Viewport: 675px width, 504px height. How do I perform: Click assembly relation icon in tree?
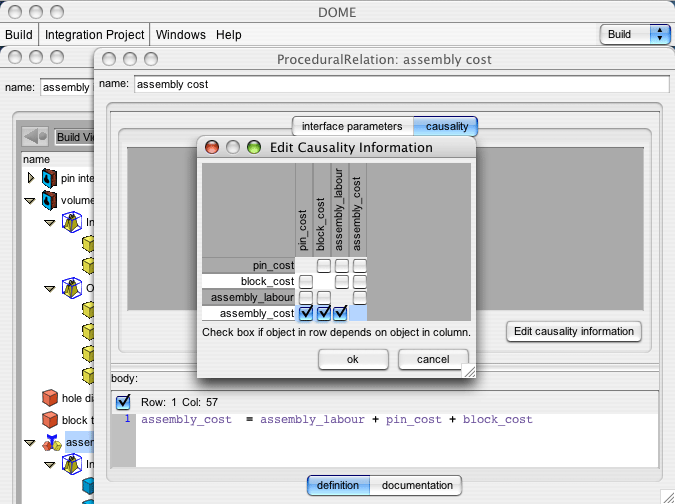pos(52,442)
